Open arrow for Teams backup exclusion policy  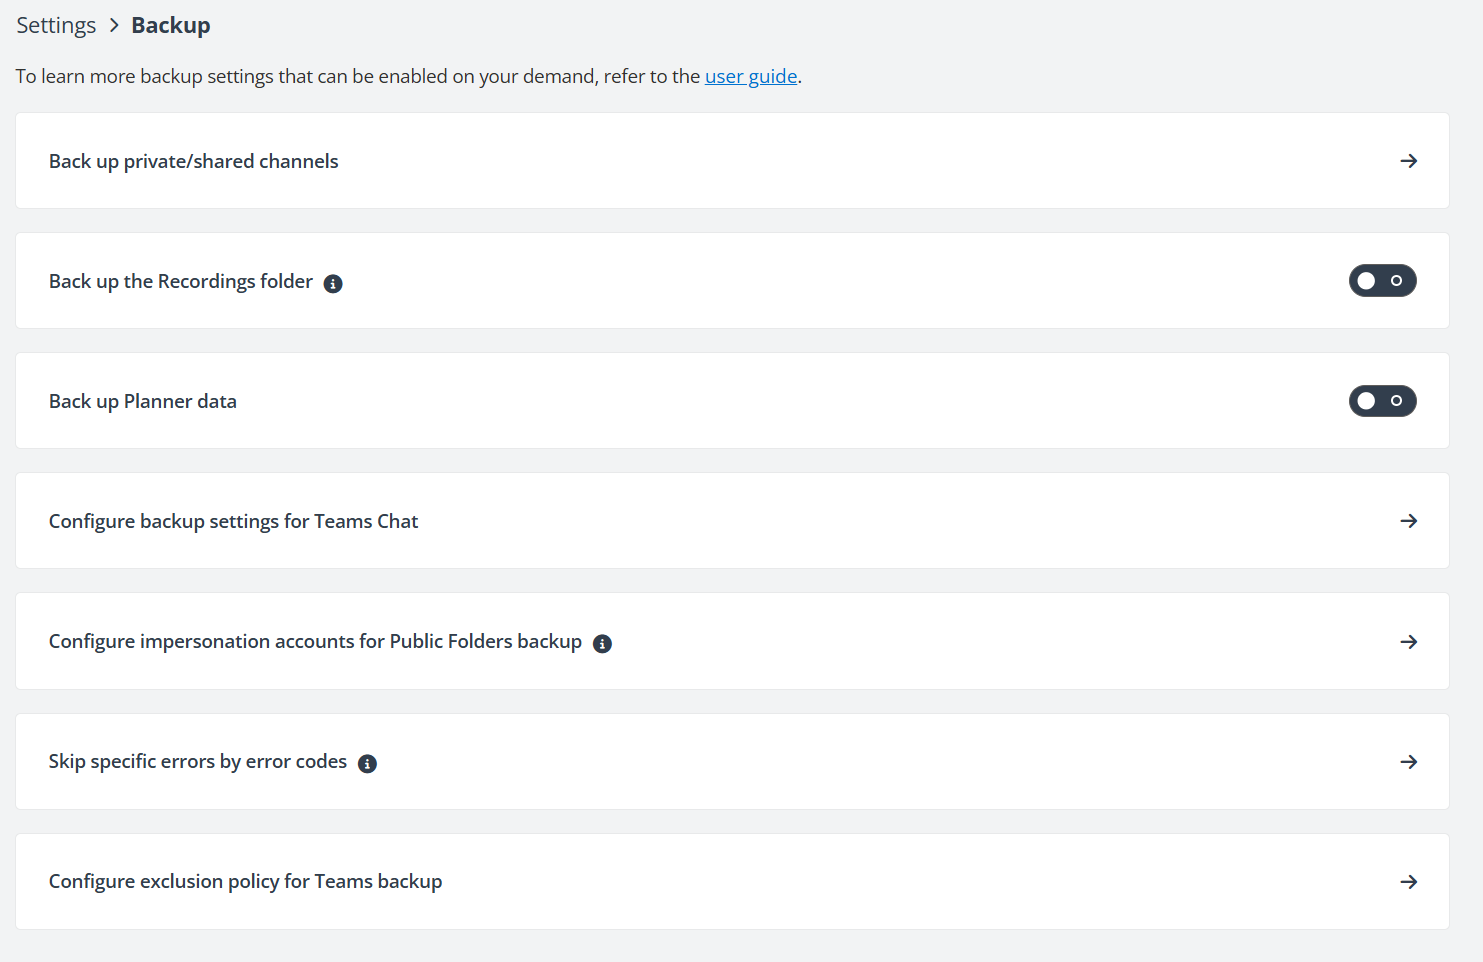point(1409,881)
